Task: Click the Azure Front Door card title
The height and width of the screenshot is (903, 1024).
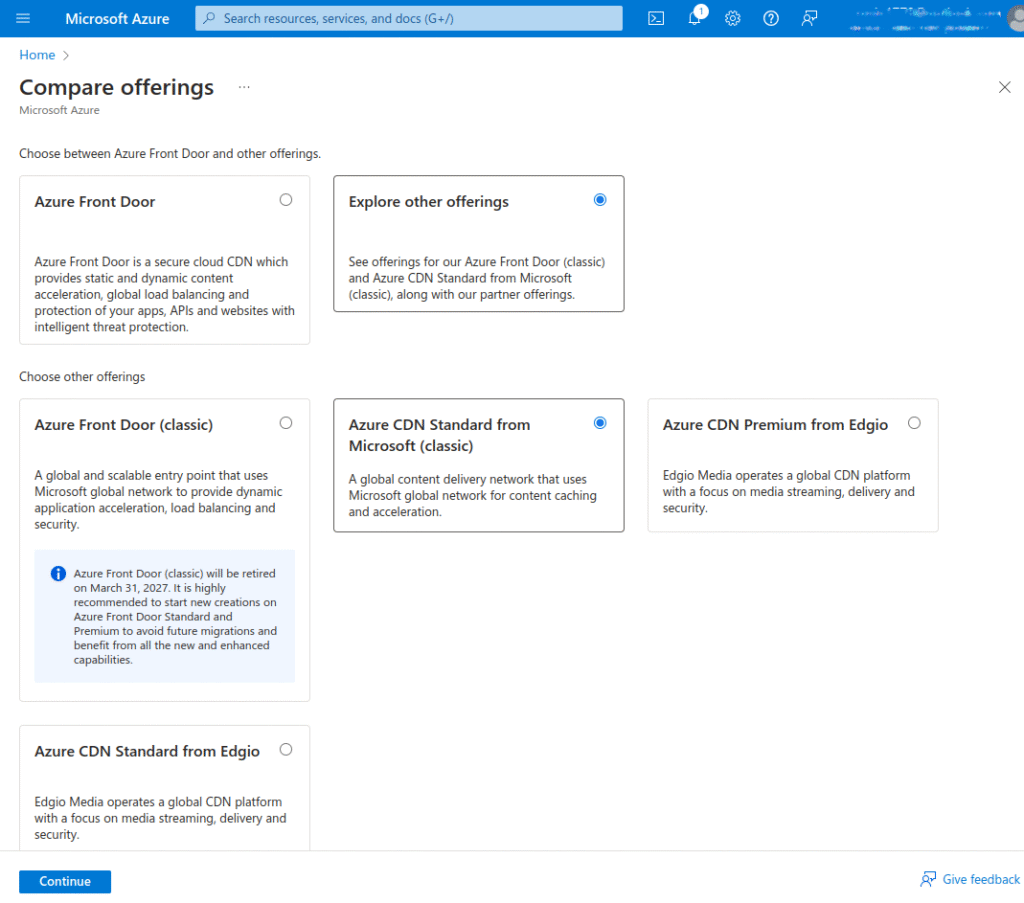Action: pos(95,202)
